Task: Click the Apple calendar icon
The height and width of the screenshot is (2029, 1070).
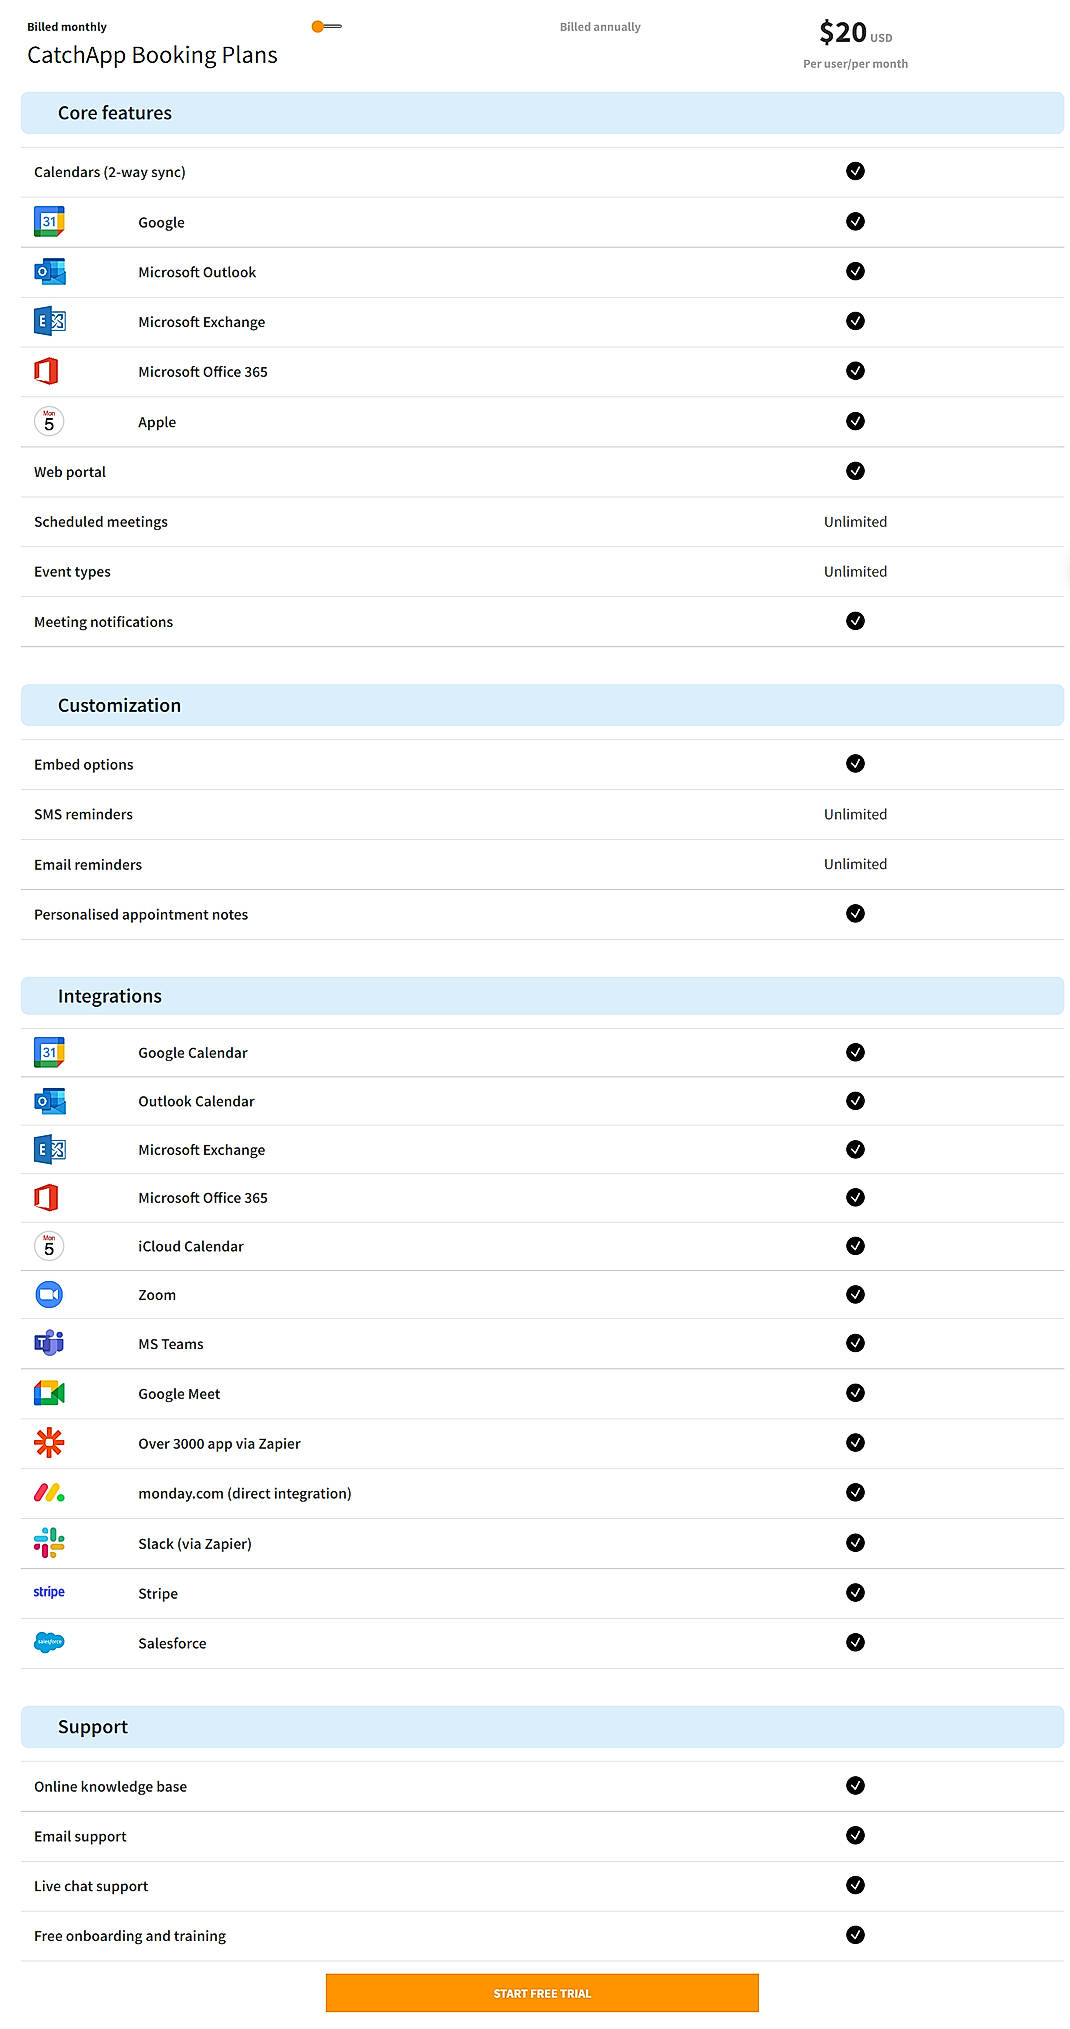Action: pos(49,421)
